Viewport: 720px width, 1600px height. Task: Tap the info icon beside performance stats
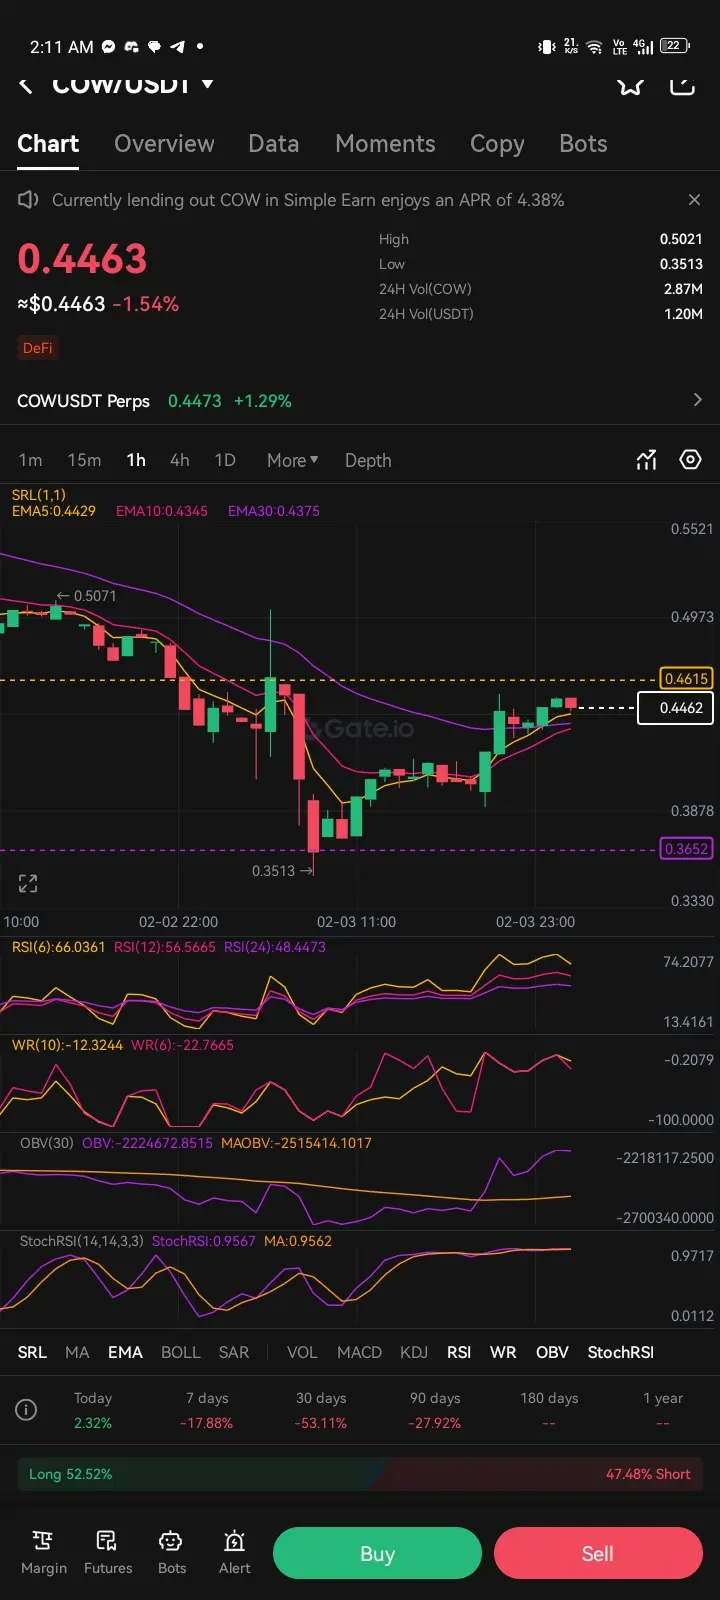pos(27,1410)
